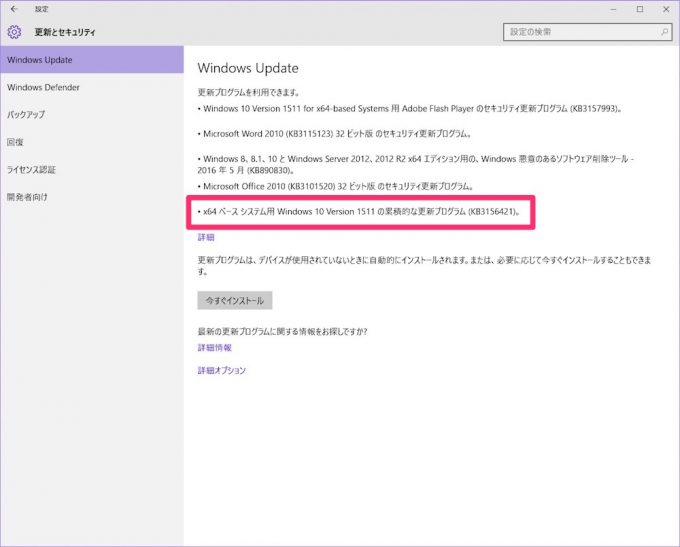Click the Windows Update page heading
Screen dimensions: 680x547
tap(248, 68)
